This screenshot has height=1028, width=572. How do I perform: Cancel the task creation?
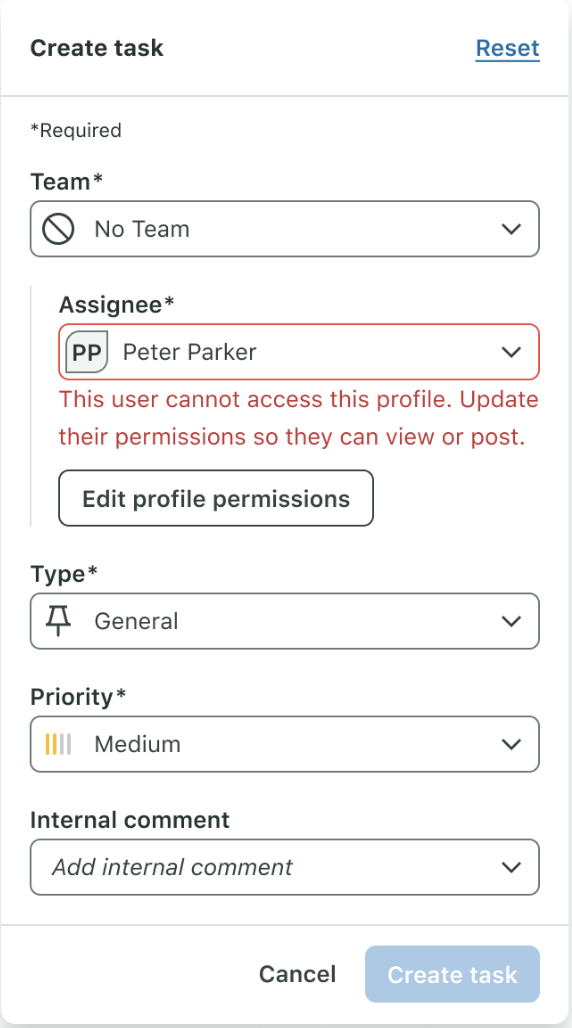(x=297, y=974)
